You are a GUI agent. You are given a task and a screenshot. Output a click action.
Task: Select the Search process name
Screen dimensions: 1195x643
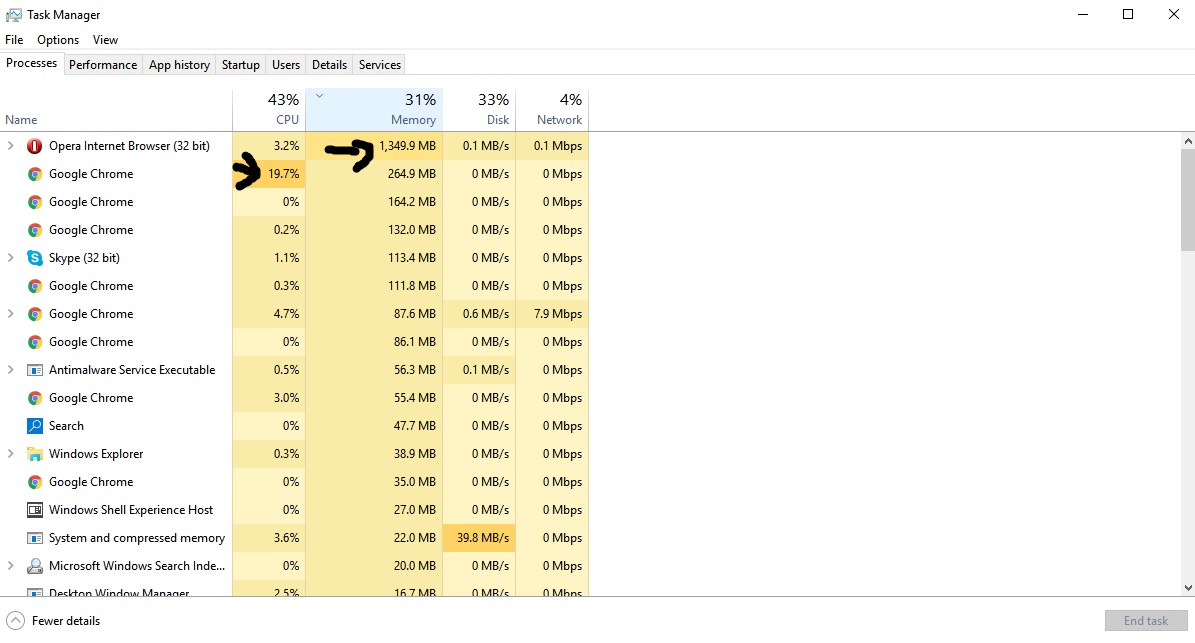66,426
